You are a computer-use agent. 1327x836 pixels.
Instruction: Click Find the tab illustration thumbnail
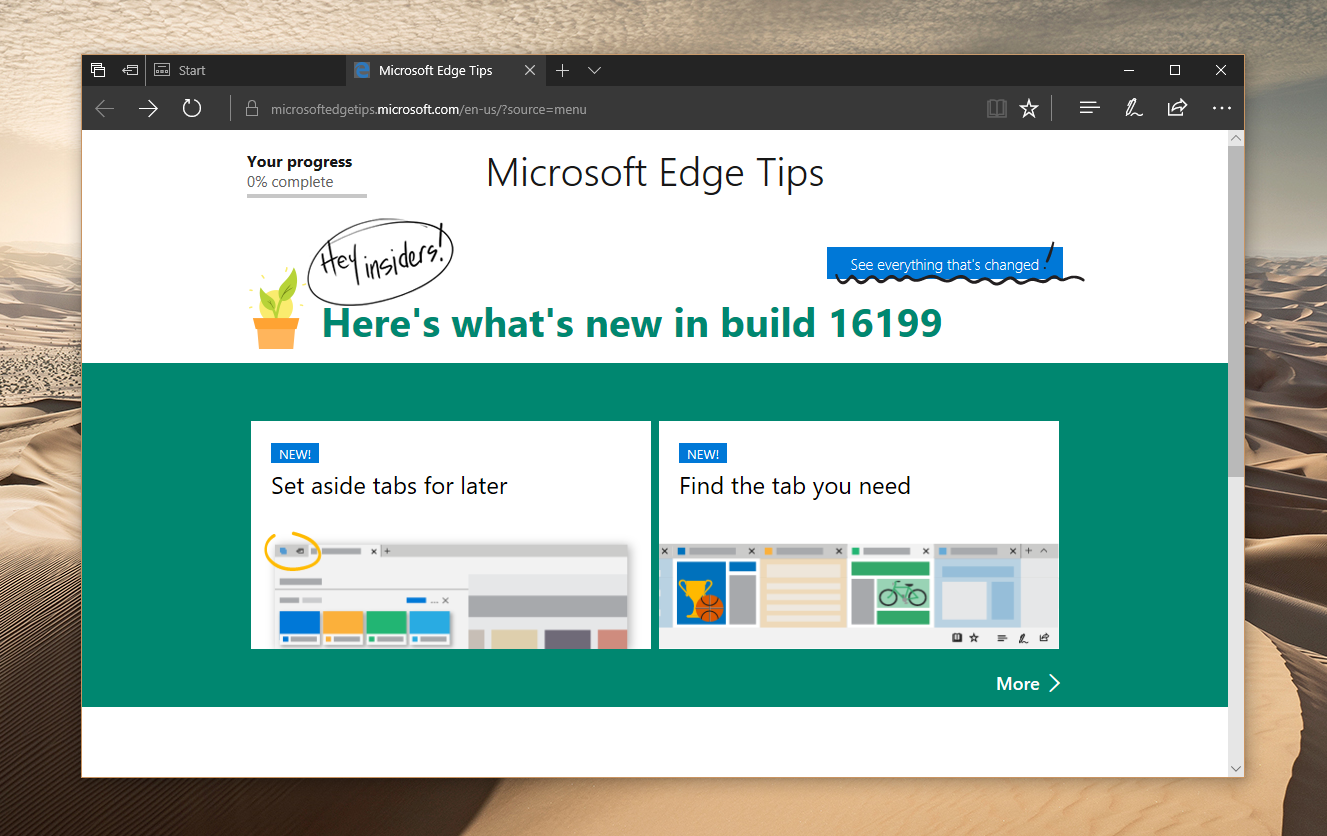[859, 596]
